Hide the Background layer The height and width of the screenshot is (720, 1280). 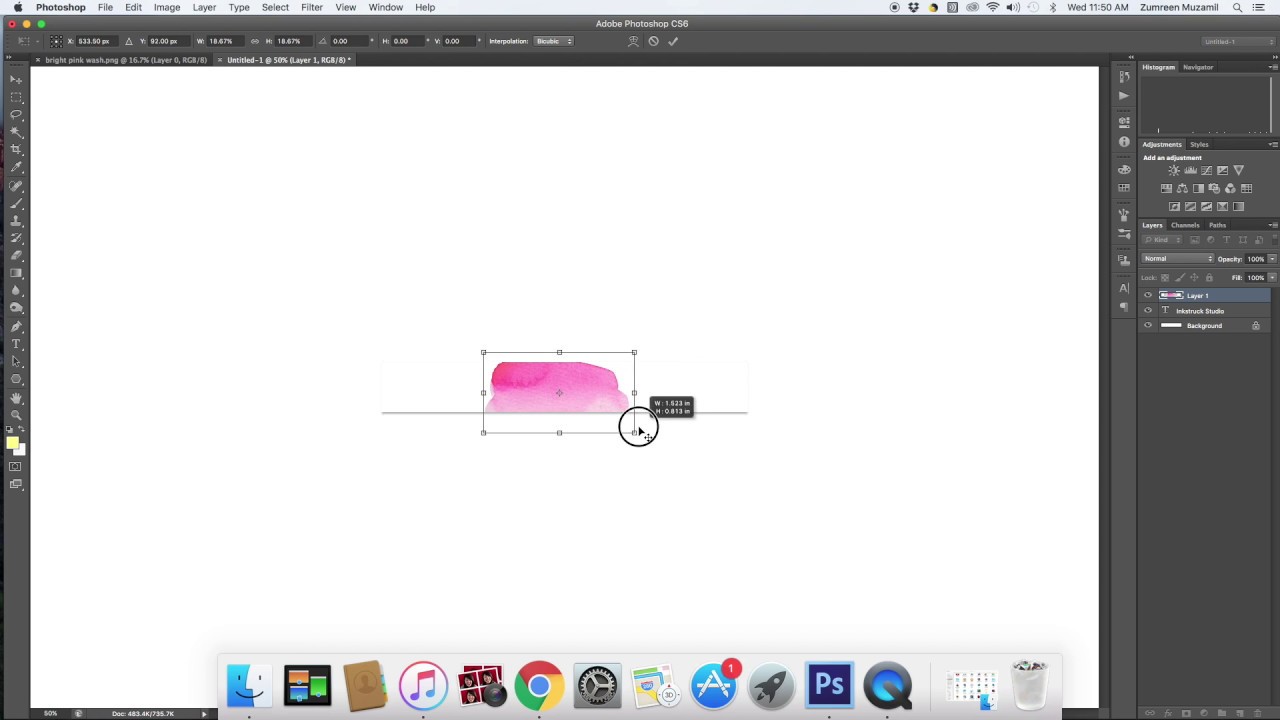pos(1148,325)
